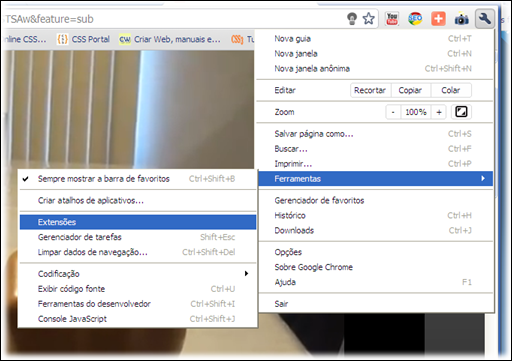Click the address bar URL field
Image resolution: width=512 pixels, height=361 pixels.
173,19
